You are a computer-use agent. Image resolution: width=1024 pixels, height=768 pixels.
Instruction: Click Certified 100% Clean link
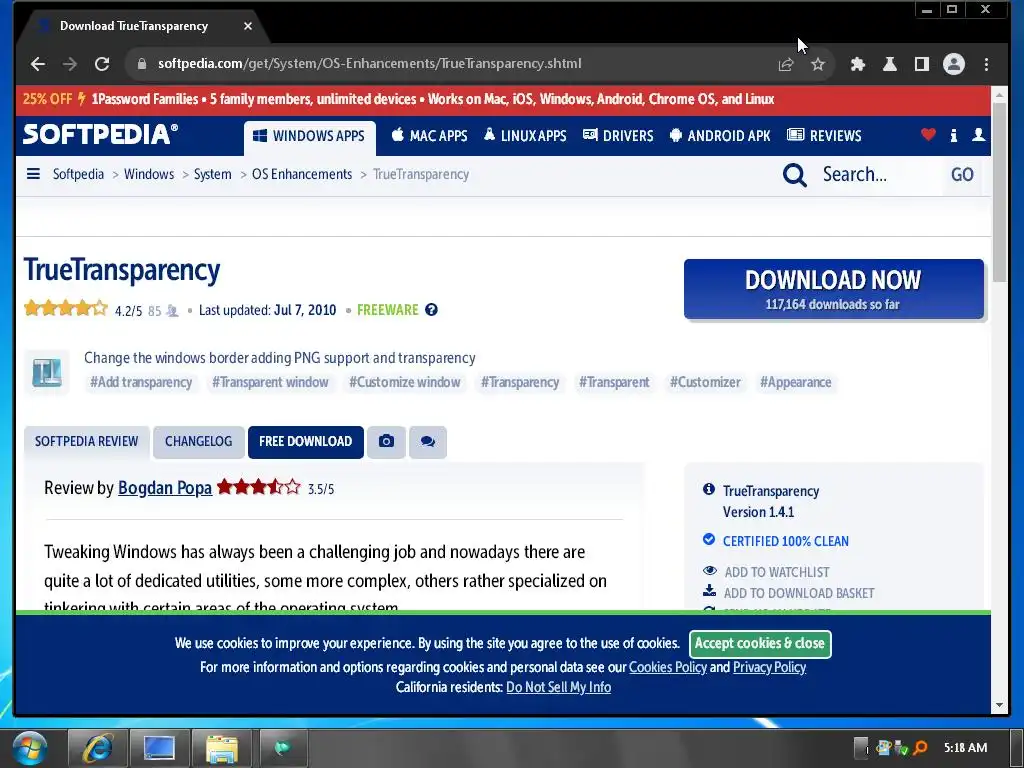(x=786, y=541)
